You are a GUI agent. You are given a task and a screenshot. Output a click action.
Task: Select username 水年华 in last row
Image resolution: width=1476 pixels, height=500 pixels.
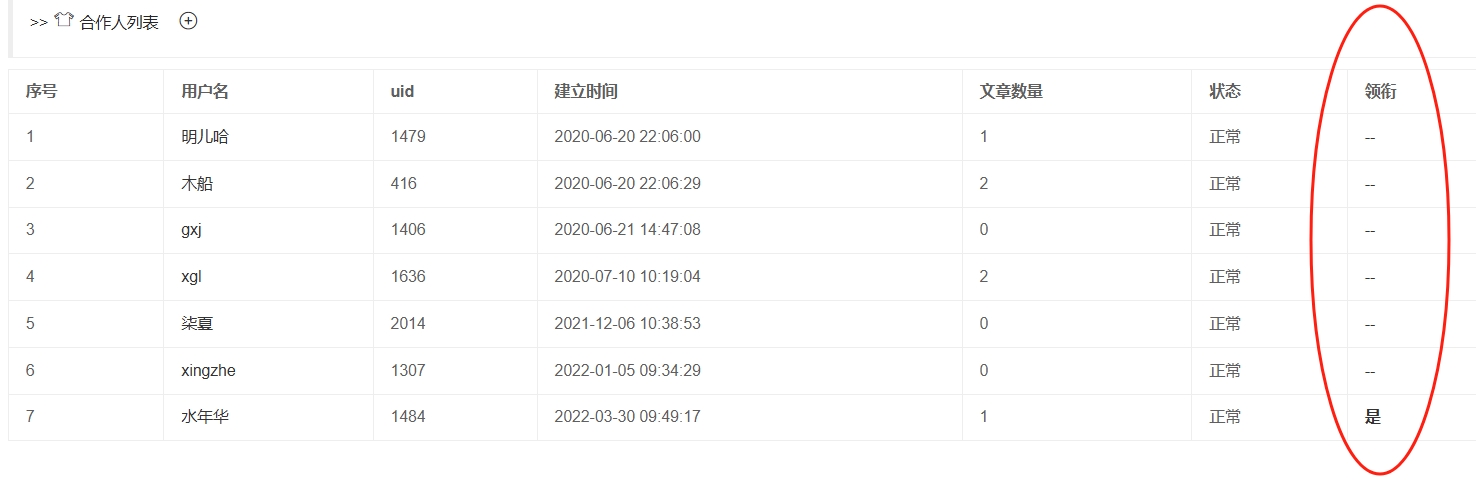click(205, 417)
